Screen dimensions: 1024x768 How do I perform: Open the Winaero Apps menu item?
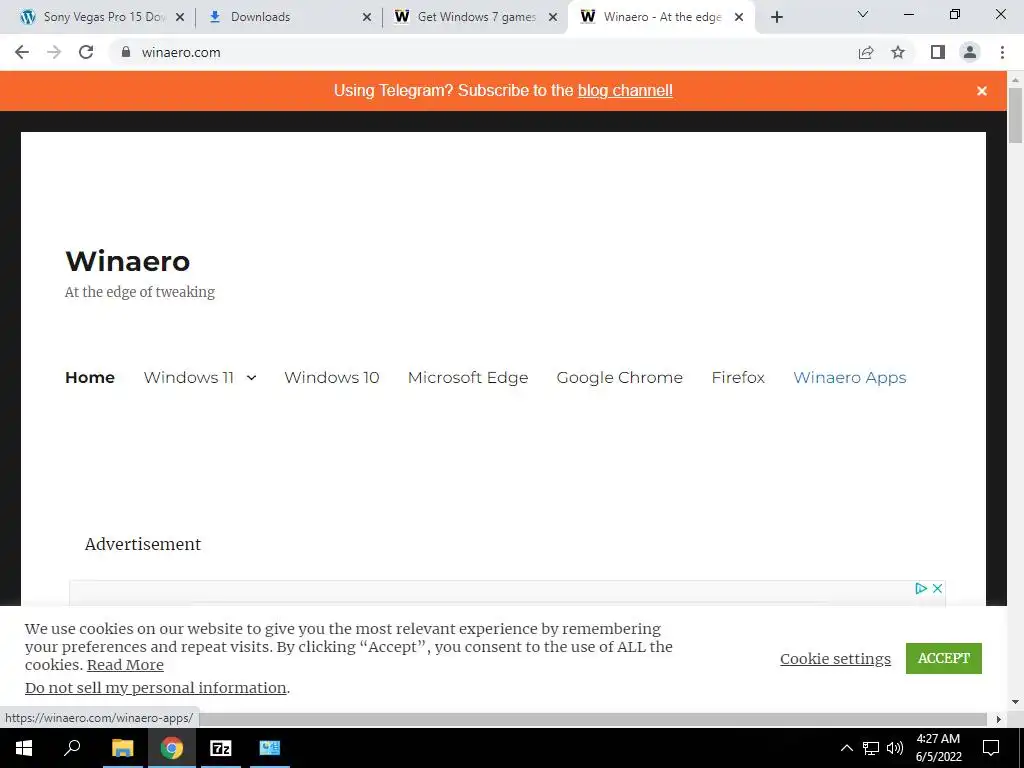pos(850,378)
